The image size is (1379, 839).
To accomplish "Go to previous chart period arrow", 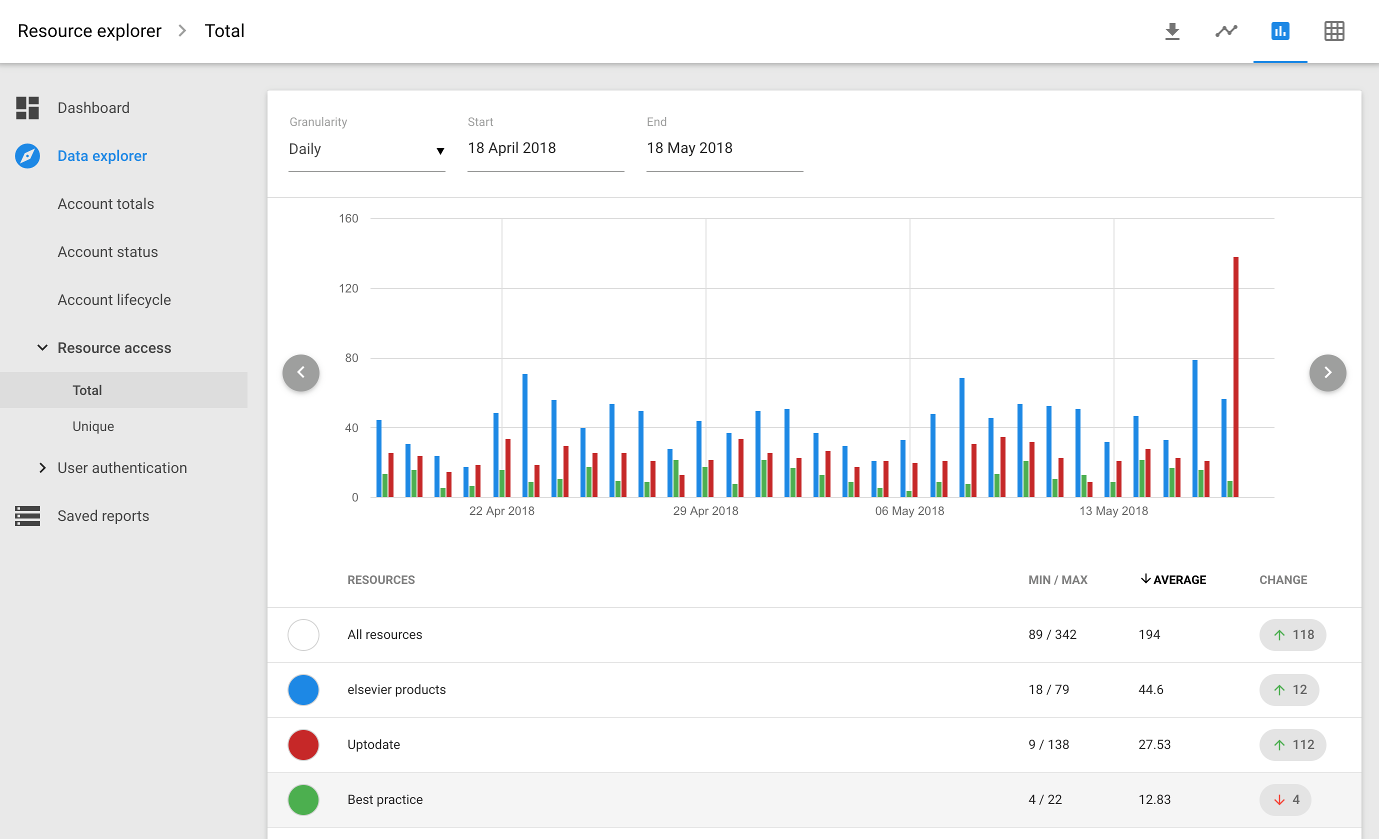I will [x=301, y=372].
